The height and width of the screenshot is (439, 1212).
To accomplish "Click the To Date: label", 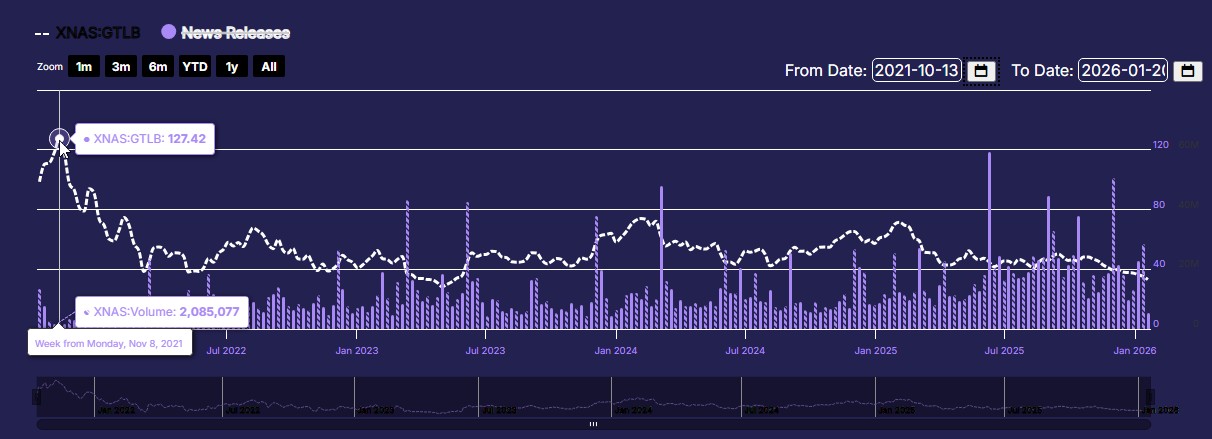I will (1042, 71).
